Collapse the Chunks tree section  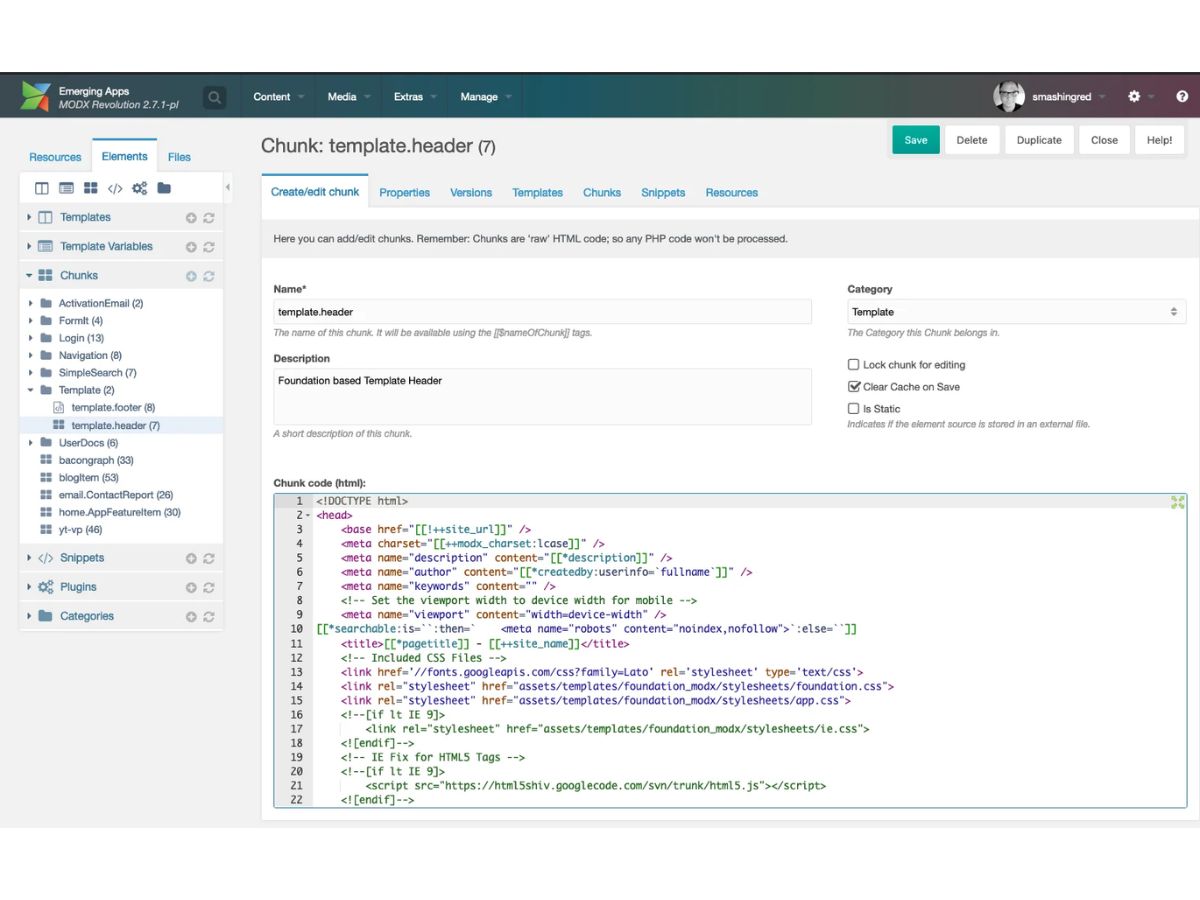tap(29, 275)
